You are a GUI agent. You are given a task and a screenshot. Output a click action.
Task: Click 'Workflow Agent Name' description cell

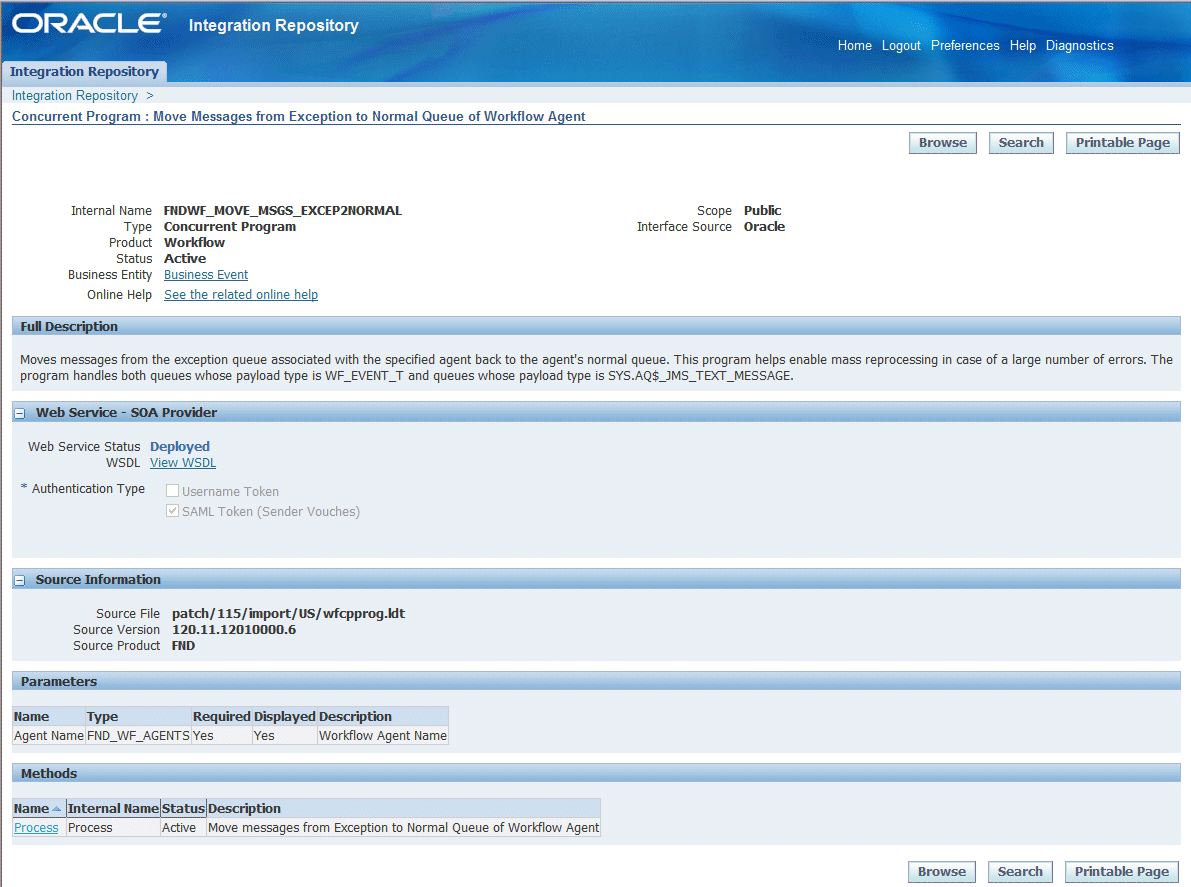point(383,736)
